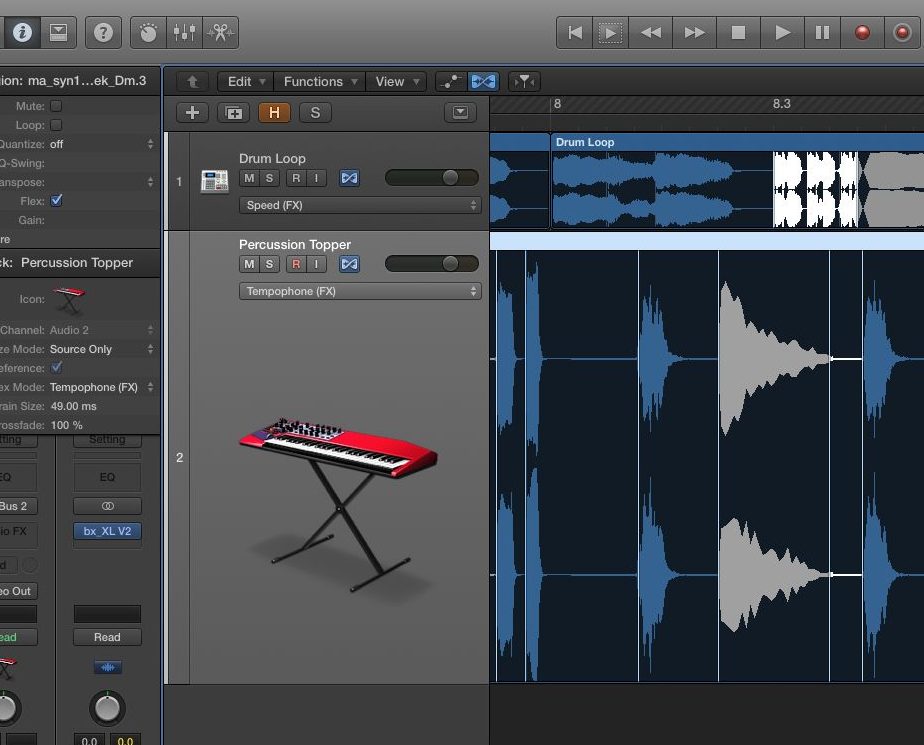924x745 pixels.
Task: Click the Drum Loop track volume slider
Action: pyautogui.click(x=432, y=177)
